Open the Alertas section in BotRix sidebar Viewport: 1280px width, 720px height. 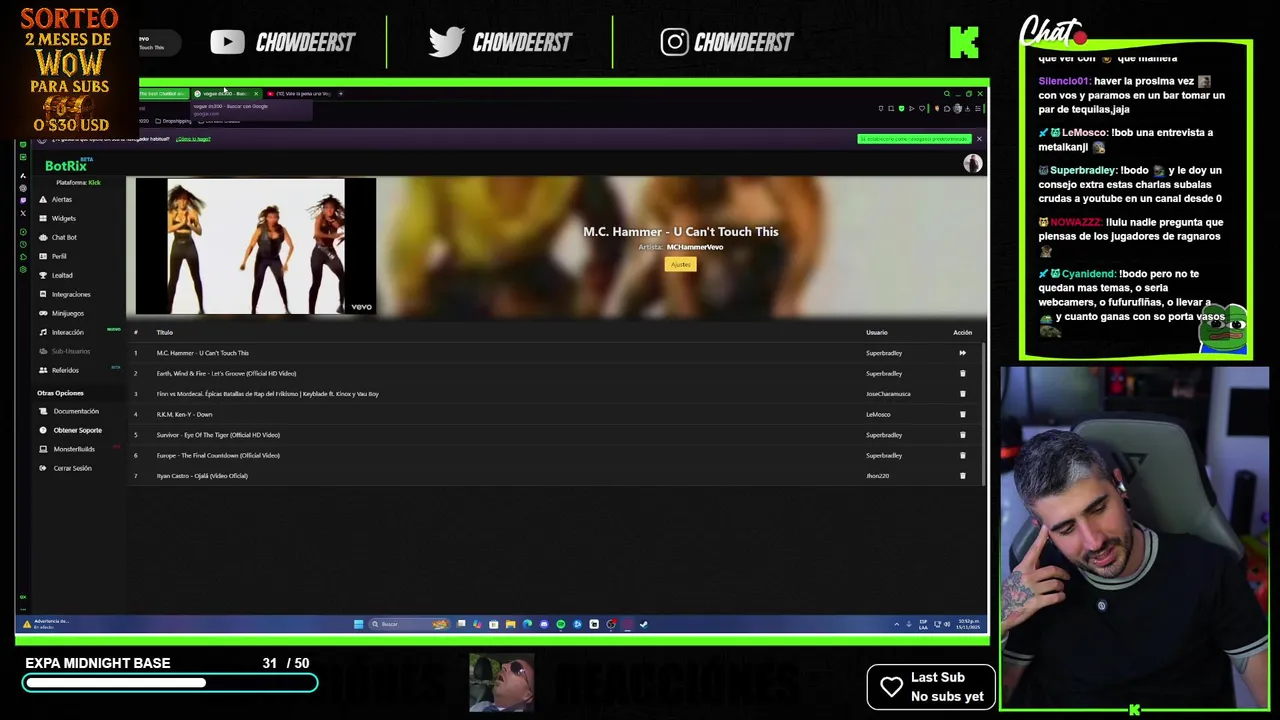(x=61, y=199)
